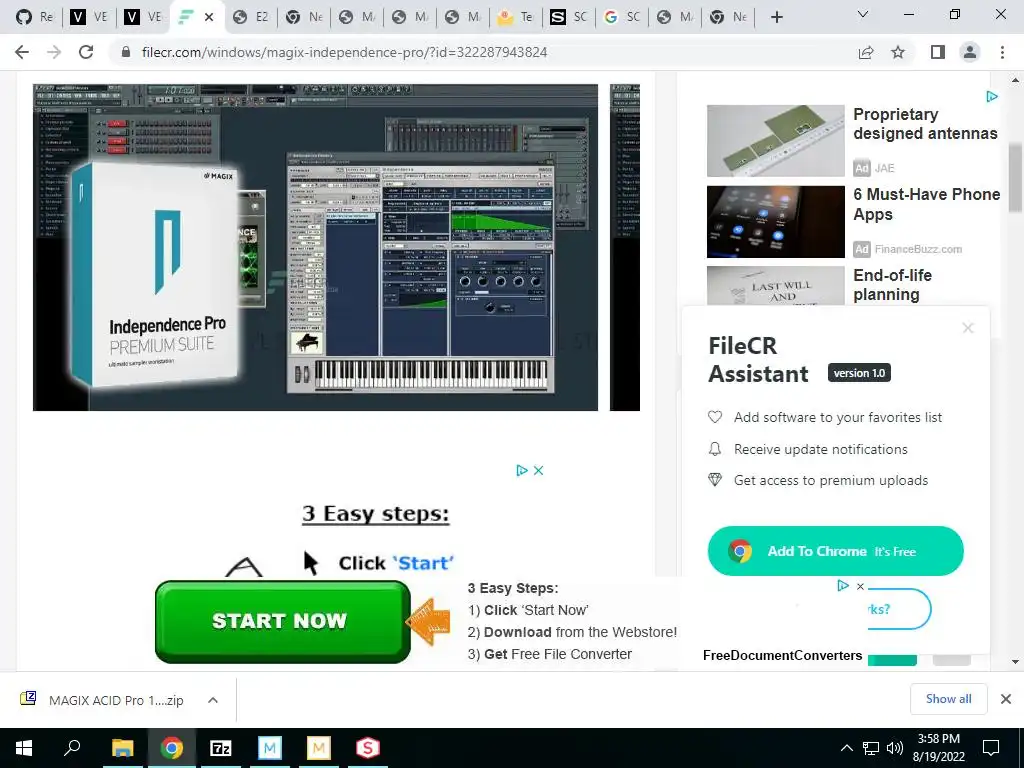The height and width of the screenshot is (768, 1024).
Task: Click the phone apps ad thumbnail
Action: tap(776, 221)
